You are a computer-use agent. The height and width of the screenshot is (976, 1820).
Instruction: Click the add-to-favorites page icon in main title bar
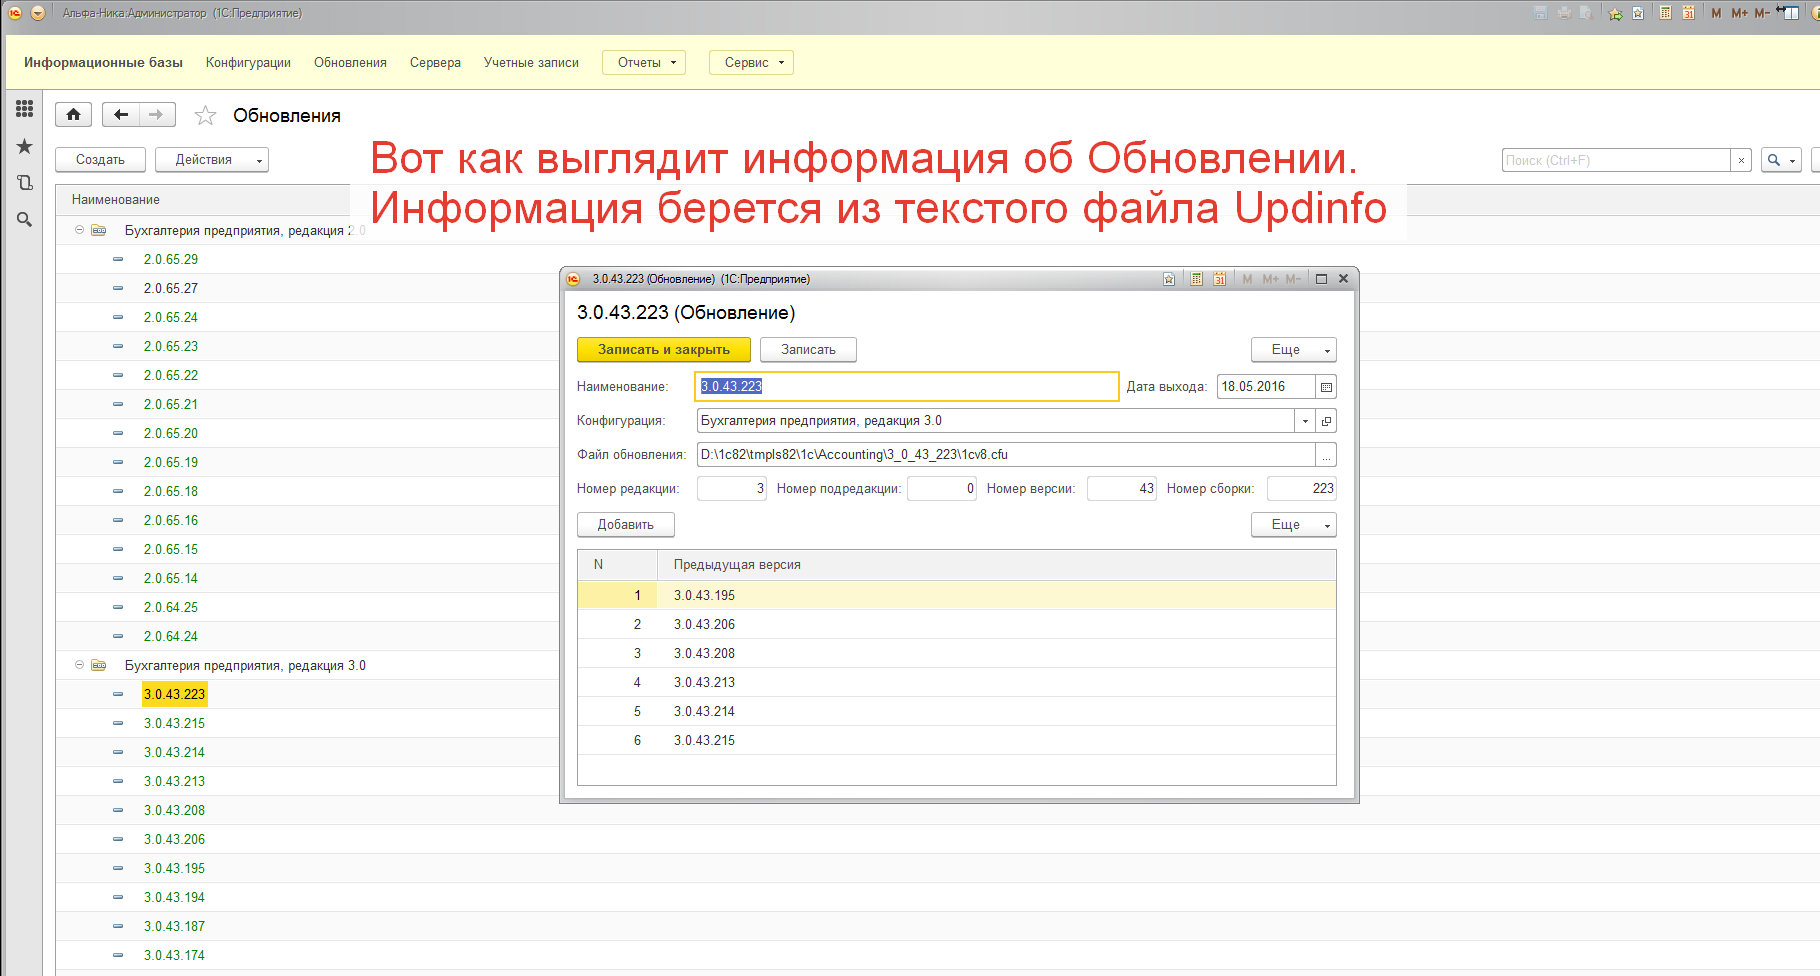1638,13
